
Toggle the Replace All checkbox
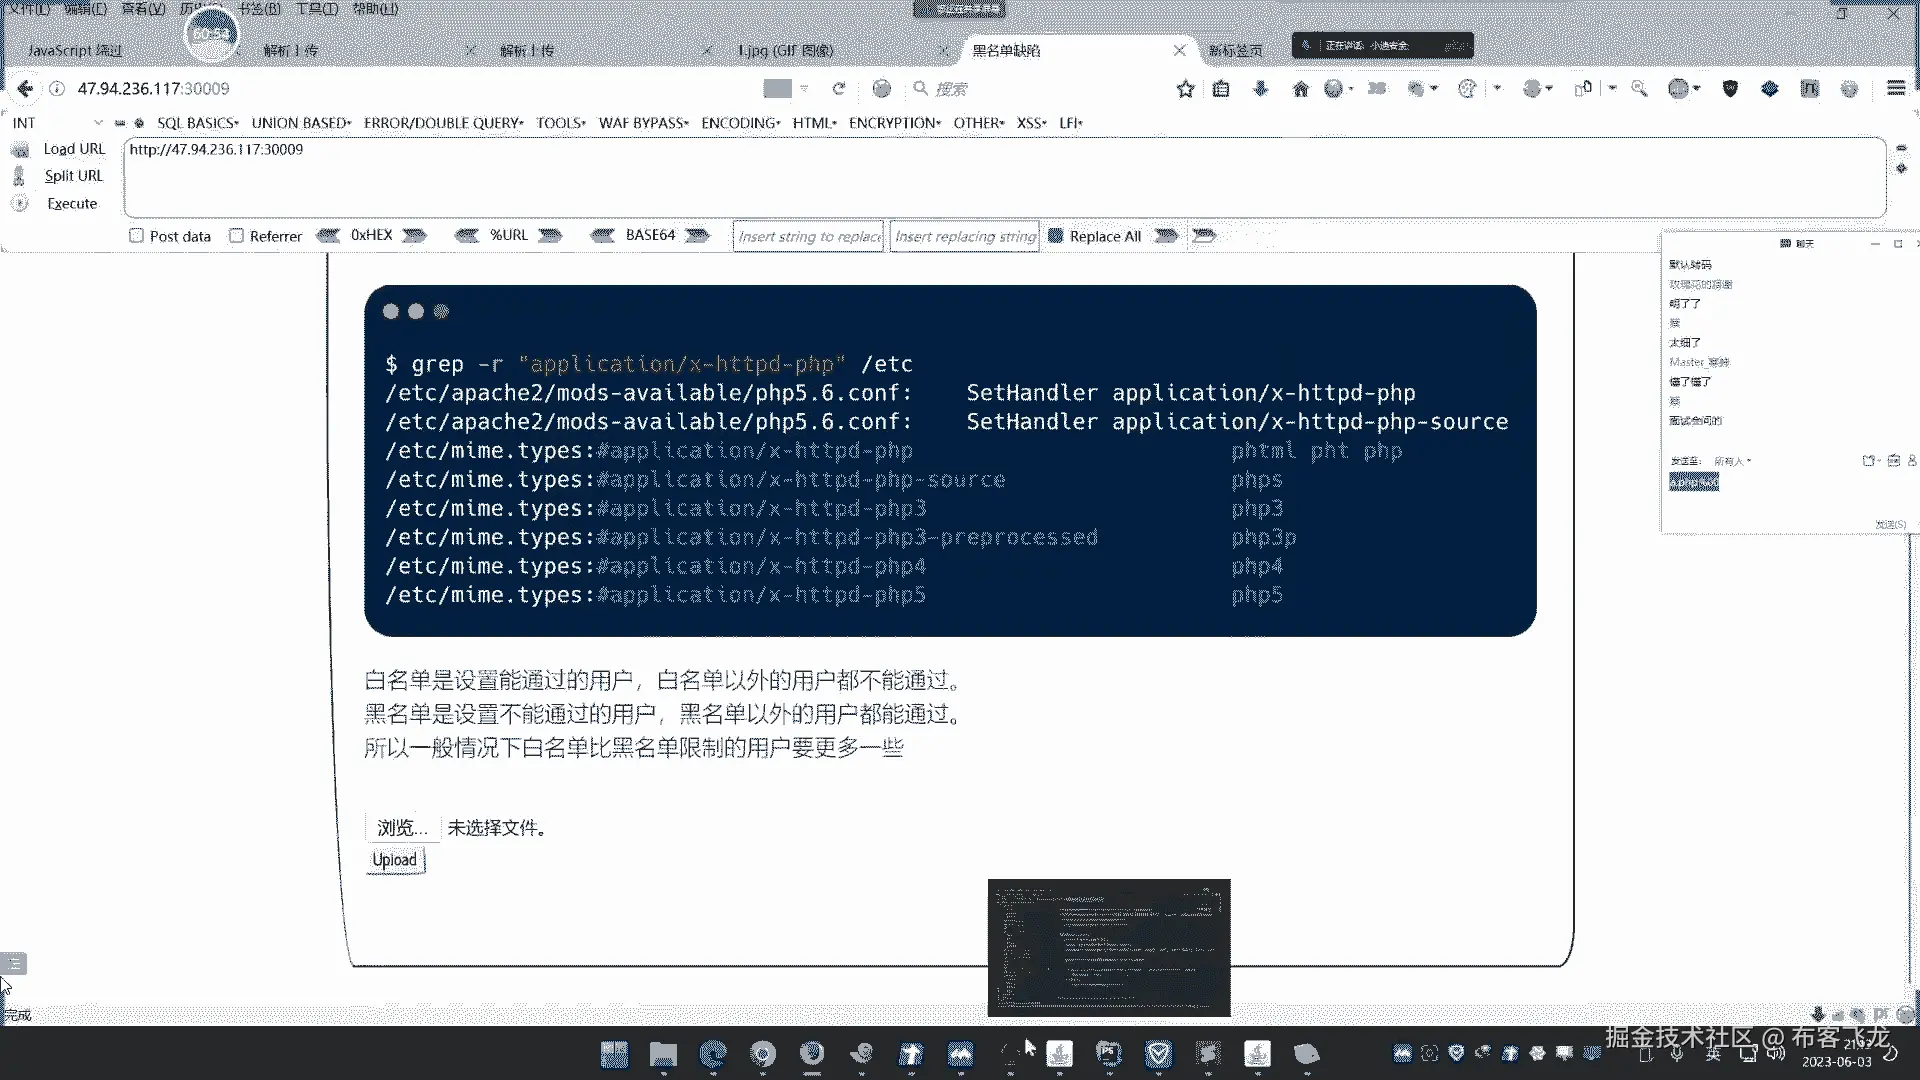[1055, 236]
